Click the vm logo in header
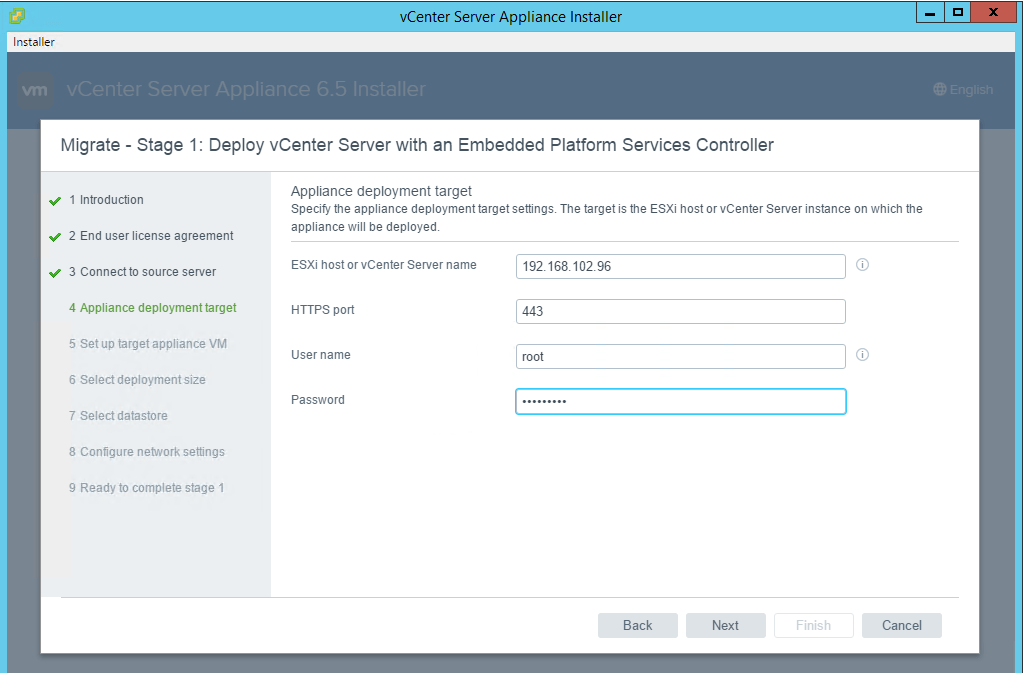 coord(35,90)
